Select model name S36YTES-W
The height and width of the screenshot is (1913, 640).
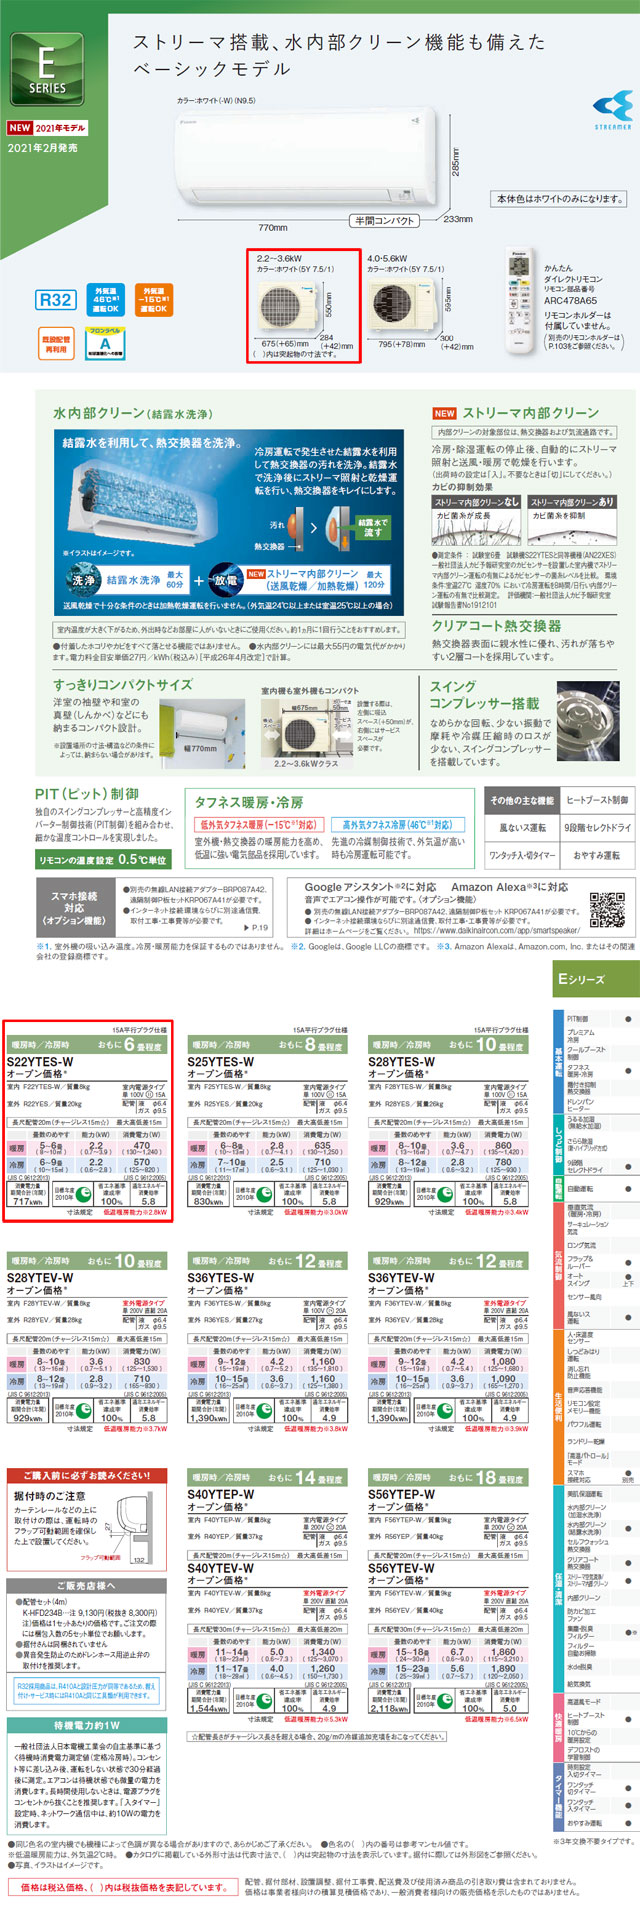coord(221,1278)
